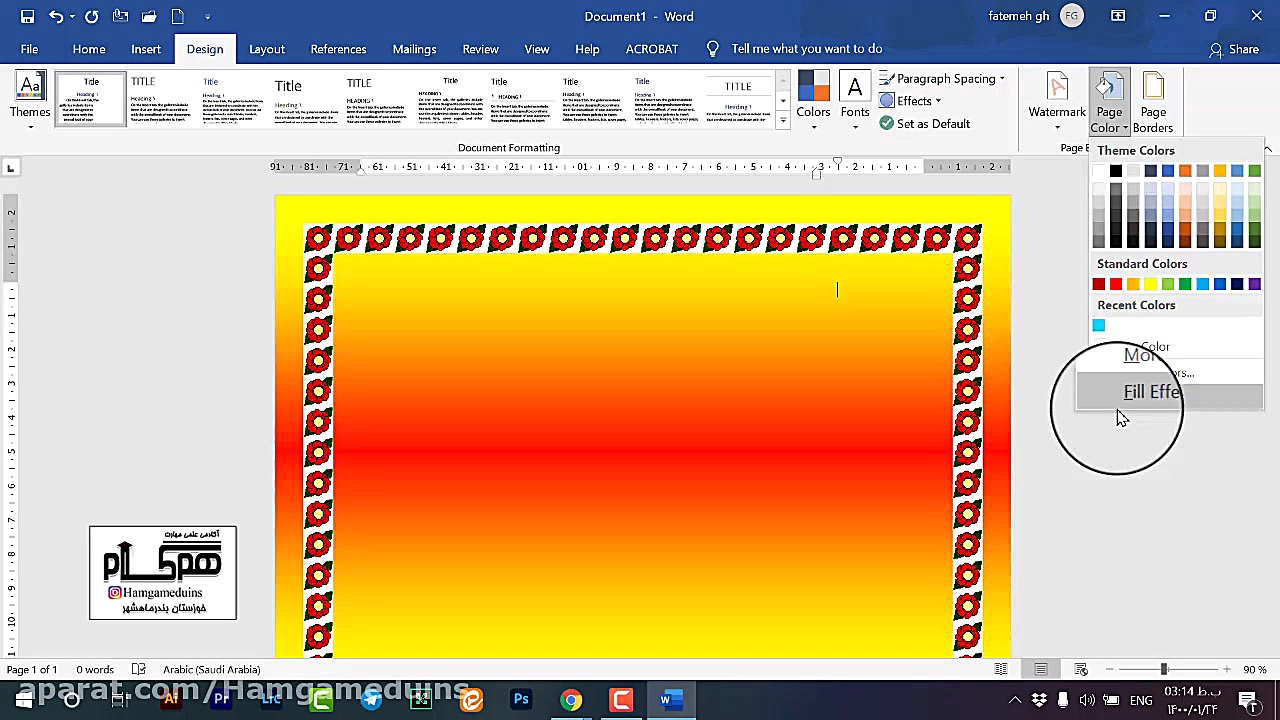Open Photoshop from the taskbar
The width and height of the screenshot is (1280, 720).
[521, 699]
